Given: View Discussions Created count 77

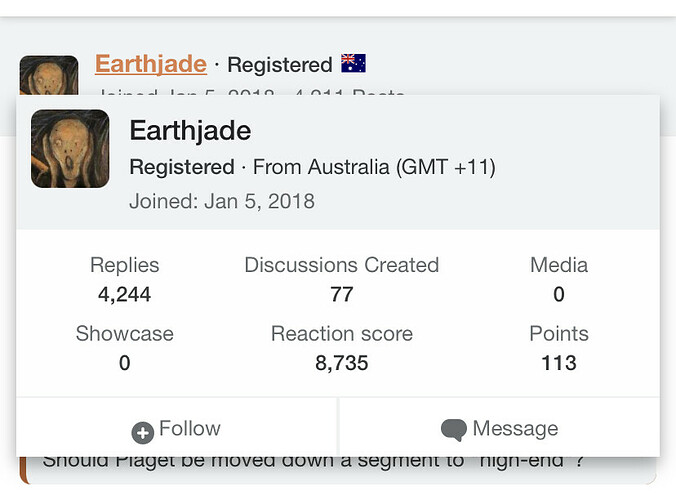Looking at the screenshot, I should (341, 294).
